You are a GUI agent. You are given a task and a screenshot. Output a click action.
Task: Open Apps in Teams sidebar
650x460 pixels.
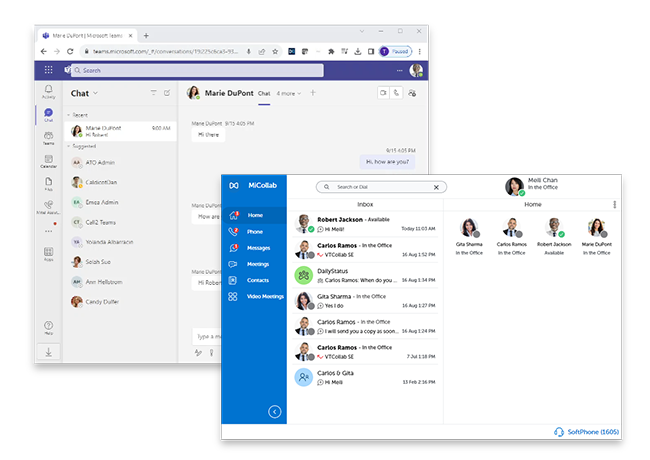[49, 254]
